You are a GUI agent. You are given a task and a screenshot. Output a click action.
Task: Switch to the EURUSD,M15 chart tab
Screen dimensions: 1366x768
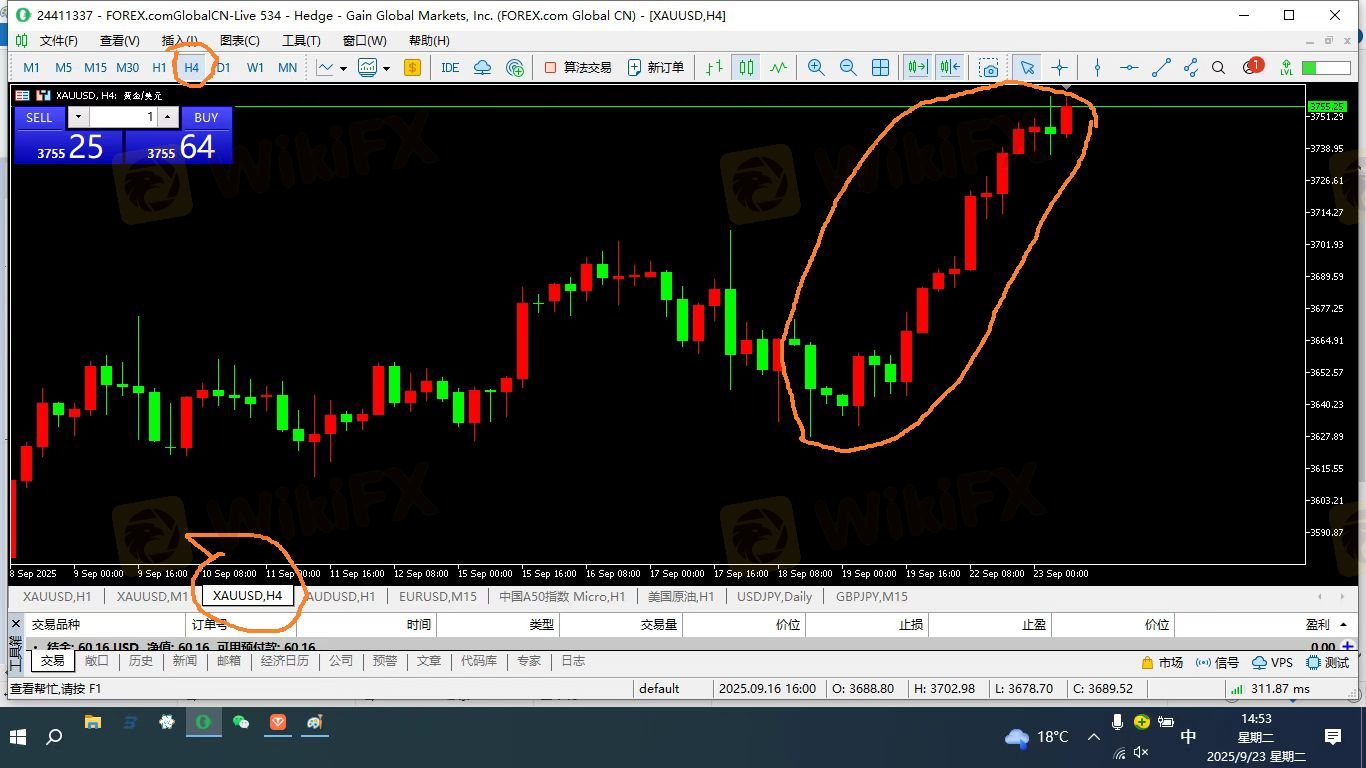pyautogui.click(x=438, y=596)
